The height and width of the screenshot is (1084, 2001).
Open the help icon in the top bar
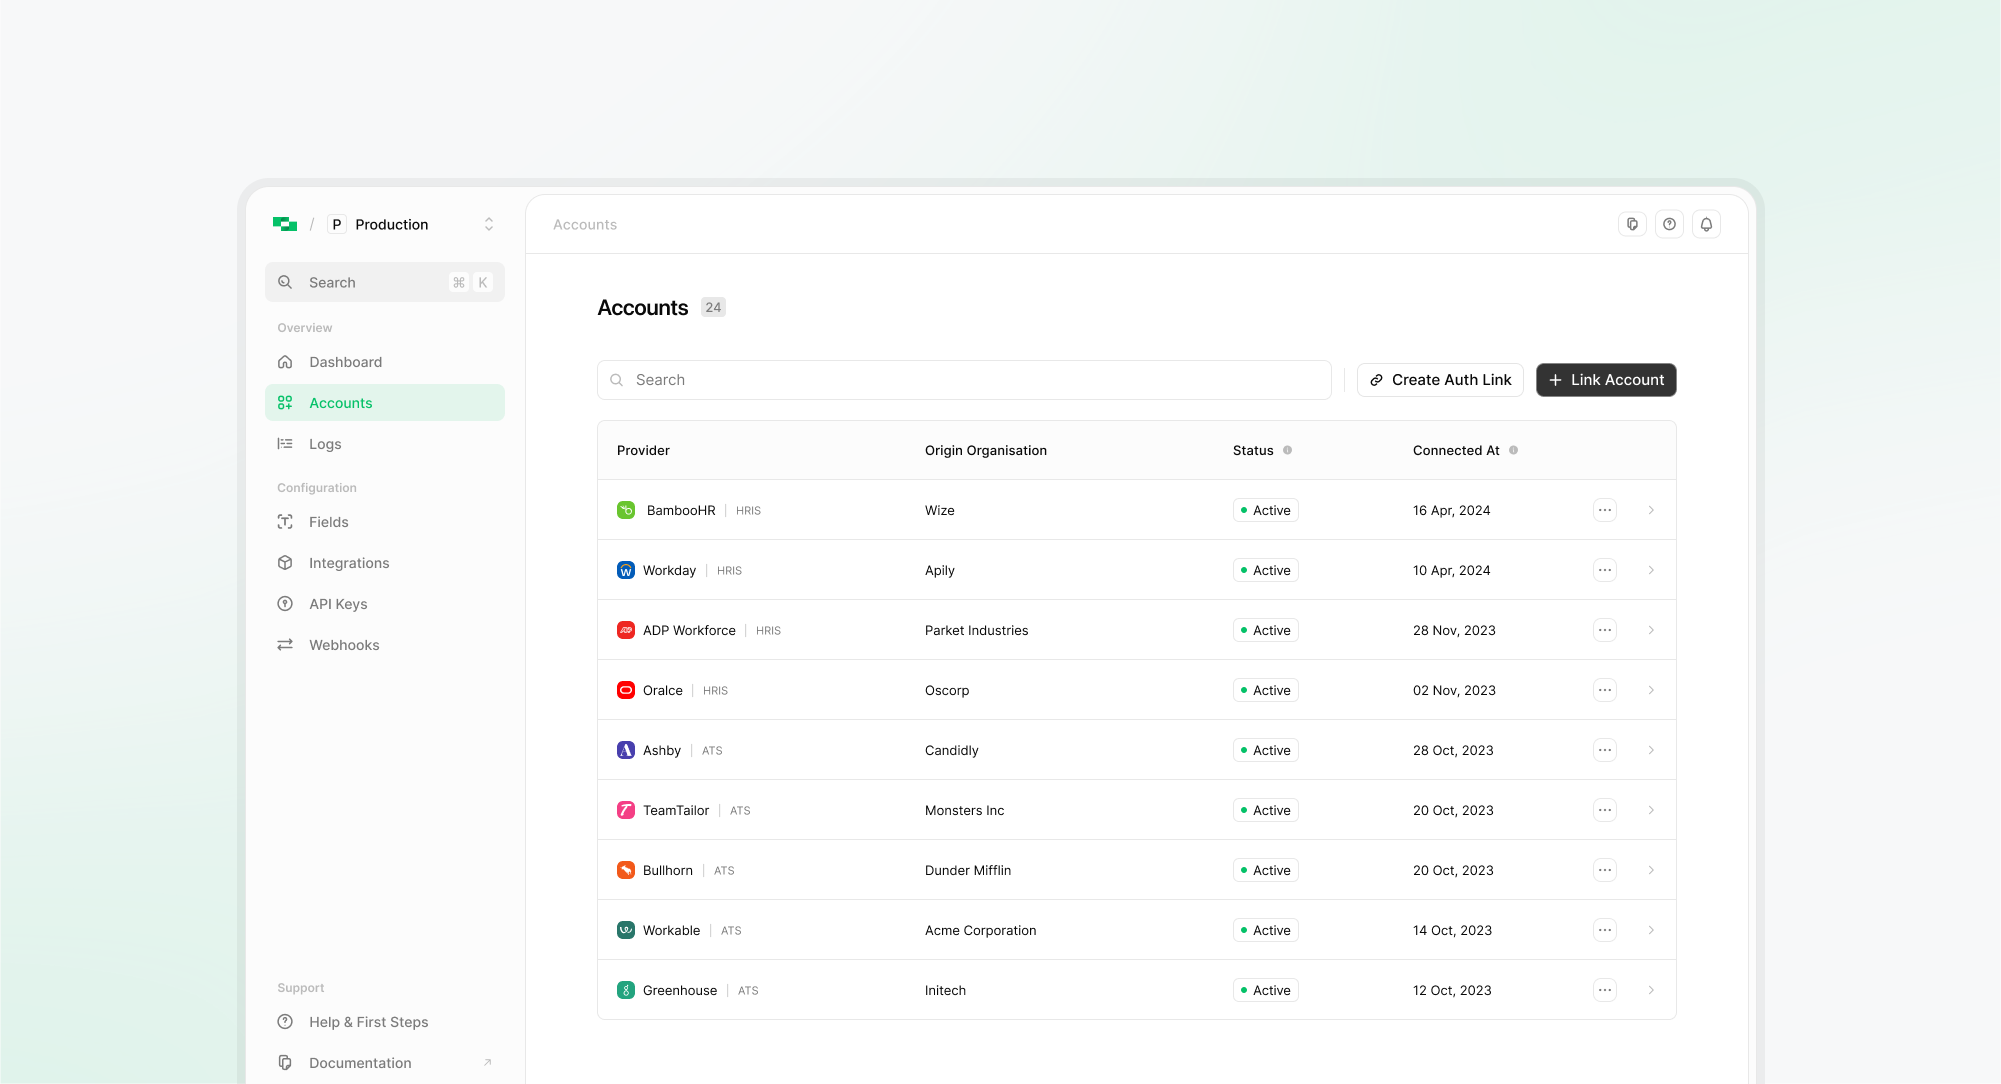click(x=1669, y=224)
